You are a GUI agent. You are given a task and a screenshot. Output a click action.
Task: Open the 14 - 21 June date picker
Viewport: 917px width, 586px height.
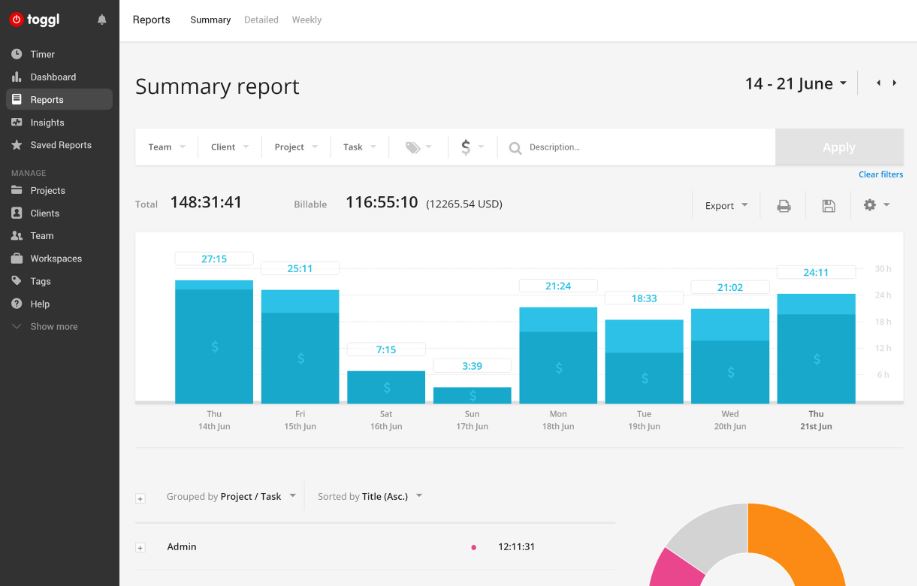[795, 84]
